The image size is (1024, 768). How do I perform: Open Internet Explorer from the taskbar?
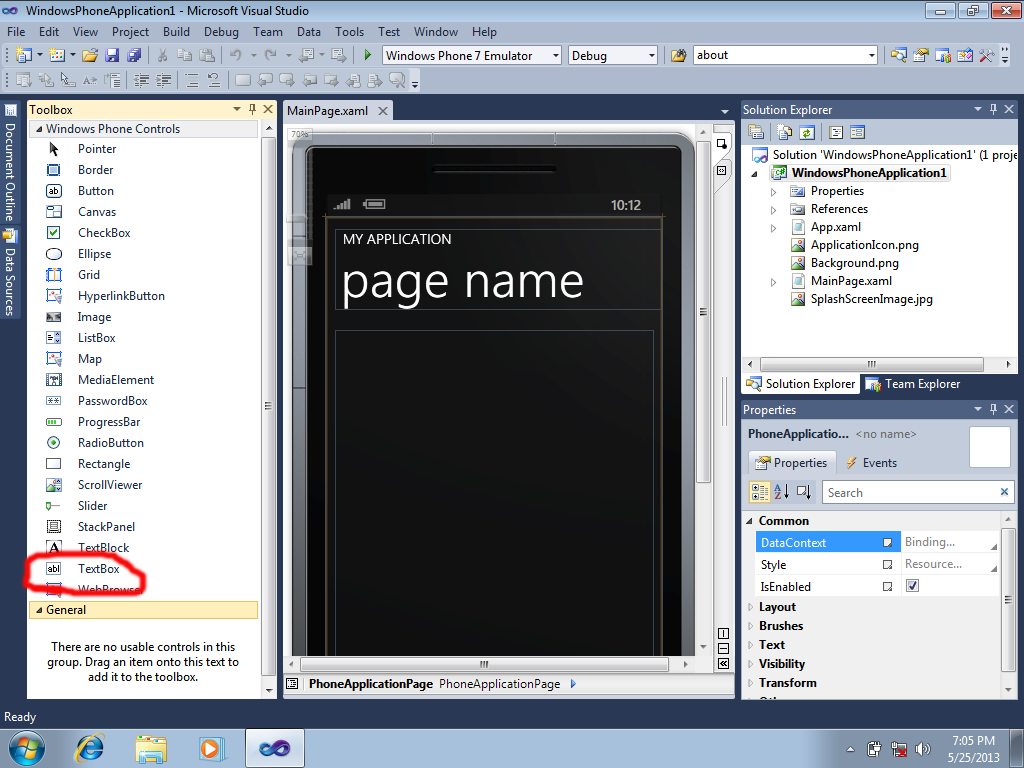90,748
